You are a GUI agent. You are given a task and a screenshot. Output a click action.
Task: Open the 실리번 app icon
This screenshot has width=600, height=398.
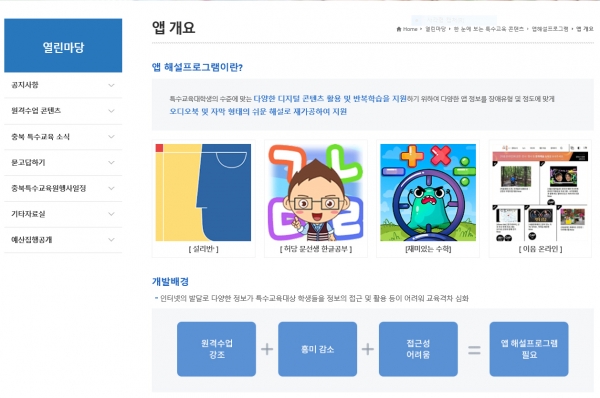[x=203, y=192]
